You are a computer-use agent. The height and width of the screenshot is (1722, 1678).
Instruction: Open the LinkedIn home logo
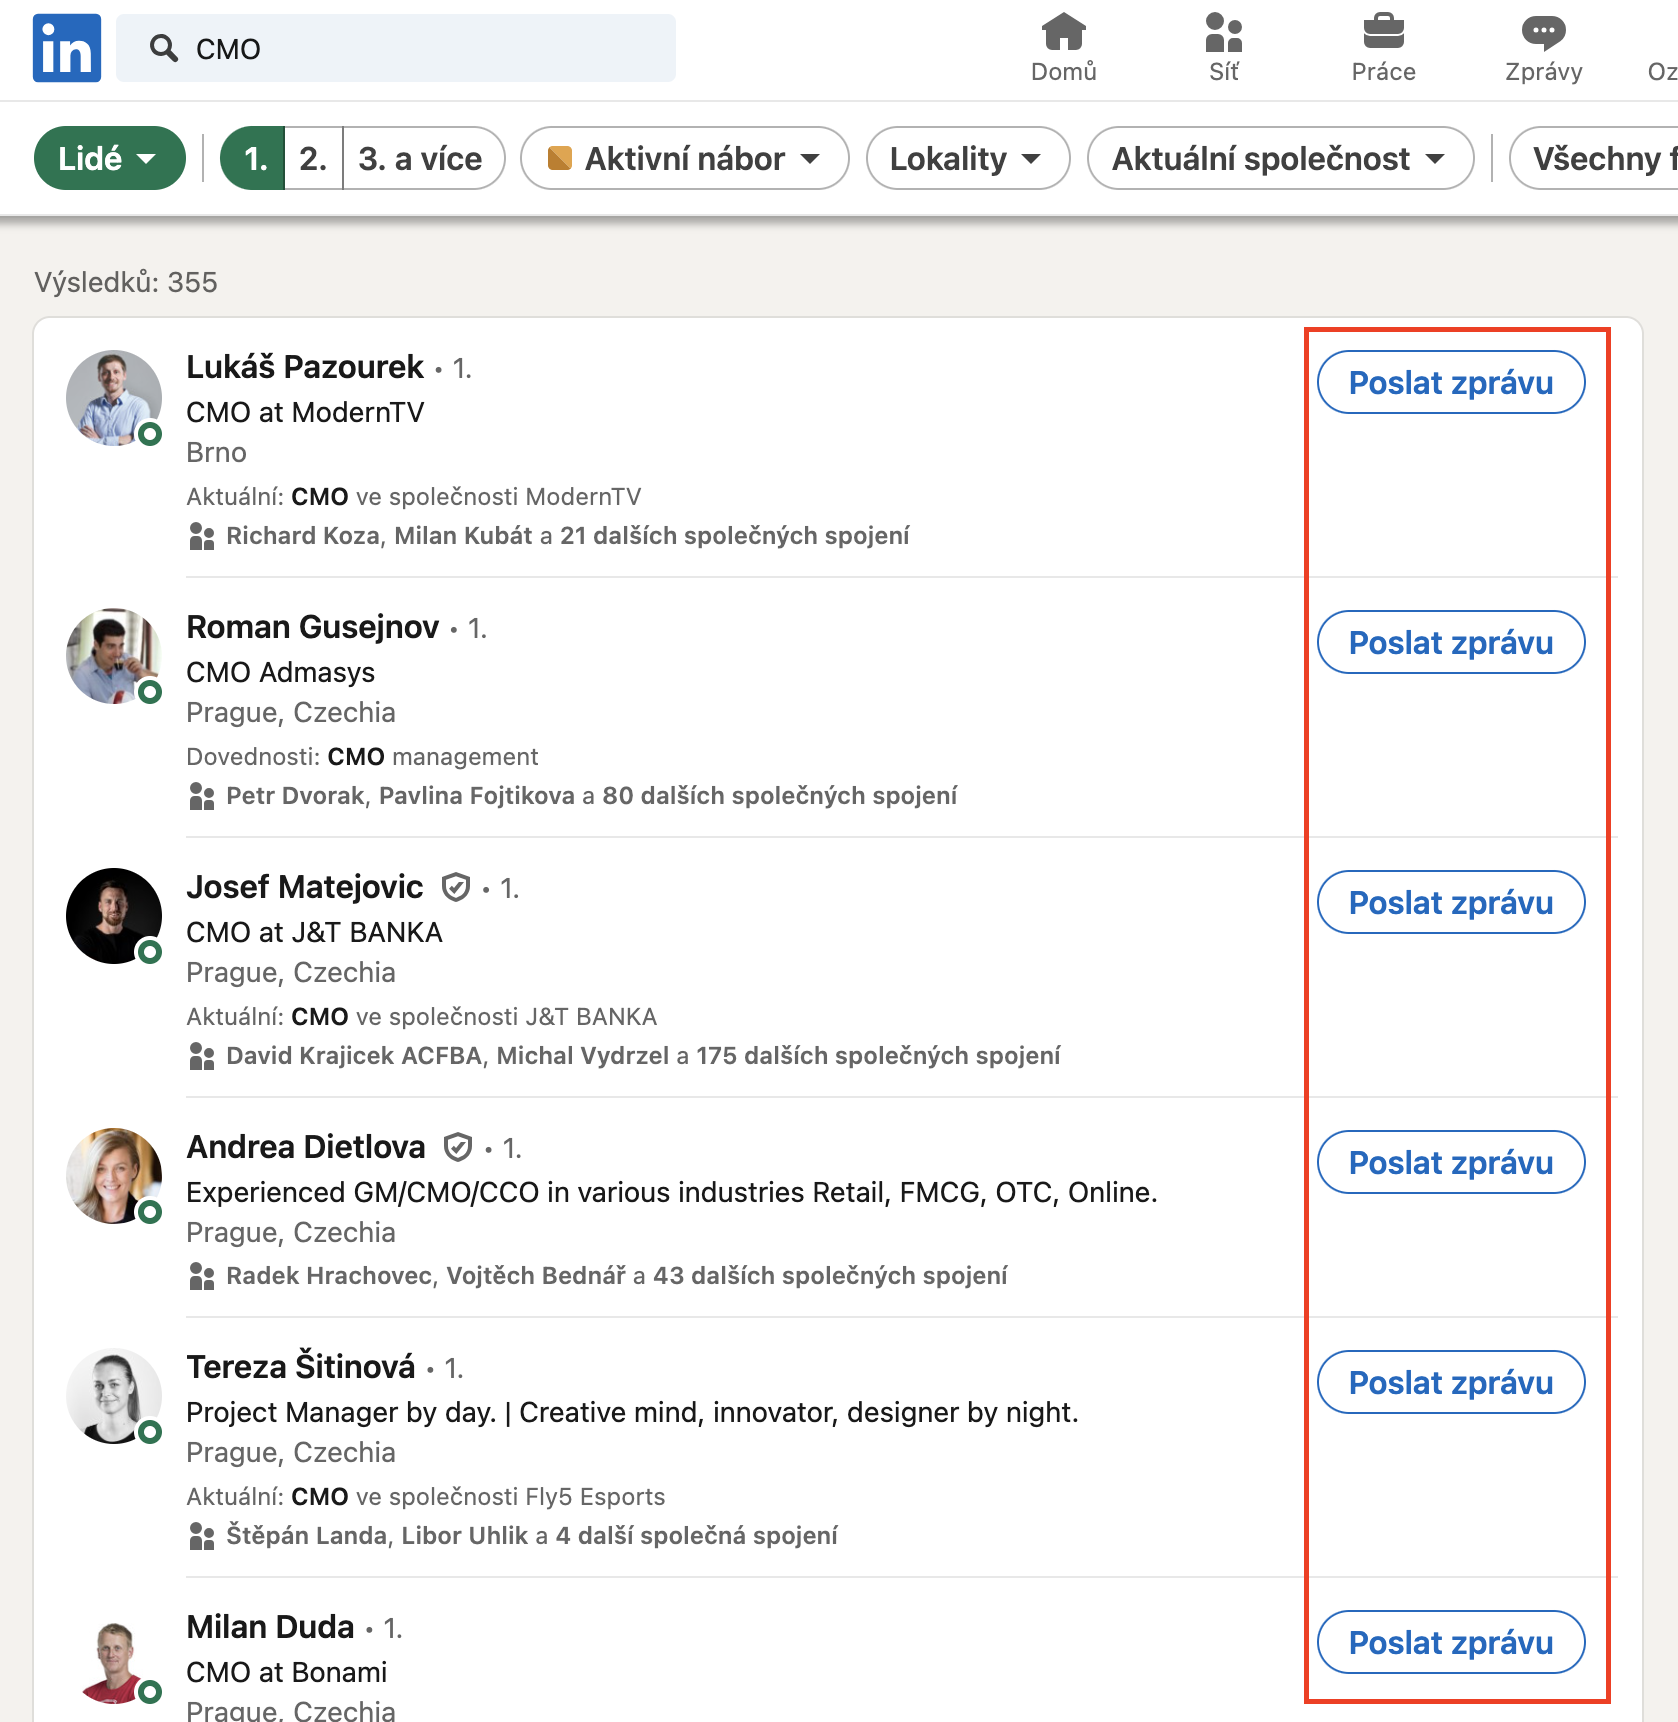point(67,48)
